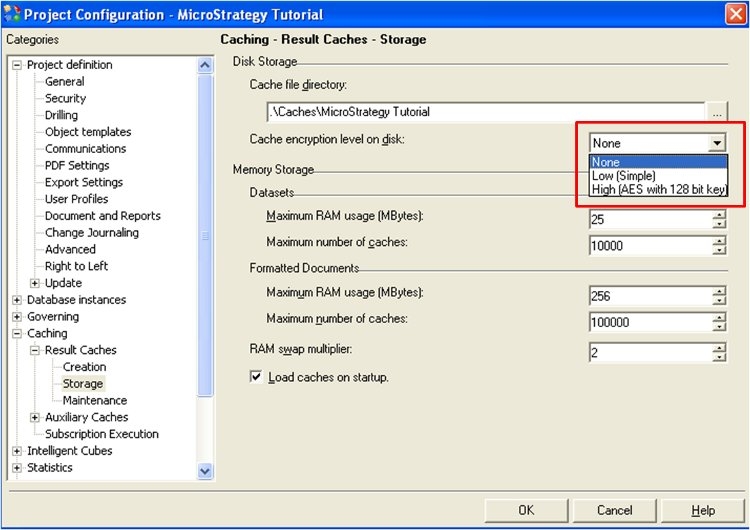
Task: Choose Low (Simple) encryption option
Action: (623, 176)
